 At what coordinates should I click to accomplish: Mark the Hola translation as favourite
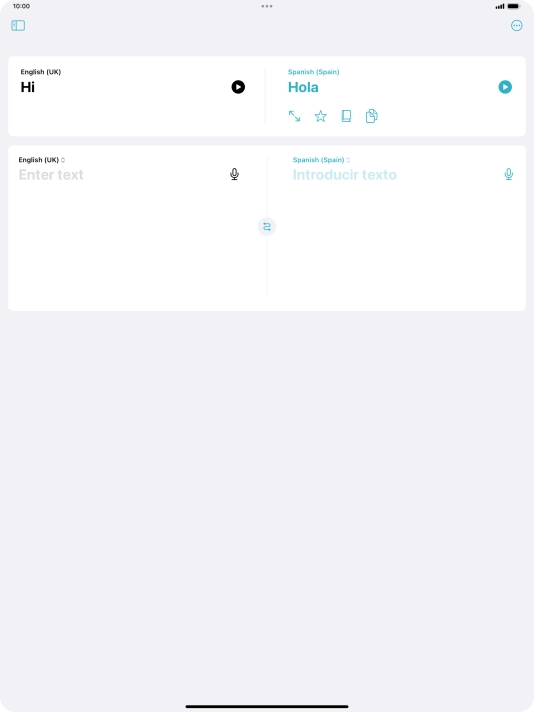point(321,116)
